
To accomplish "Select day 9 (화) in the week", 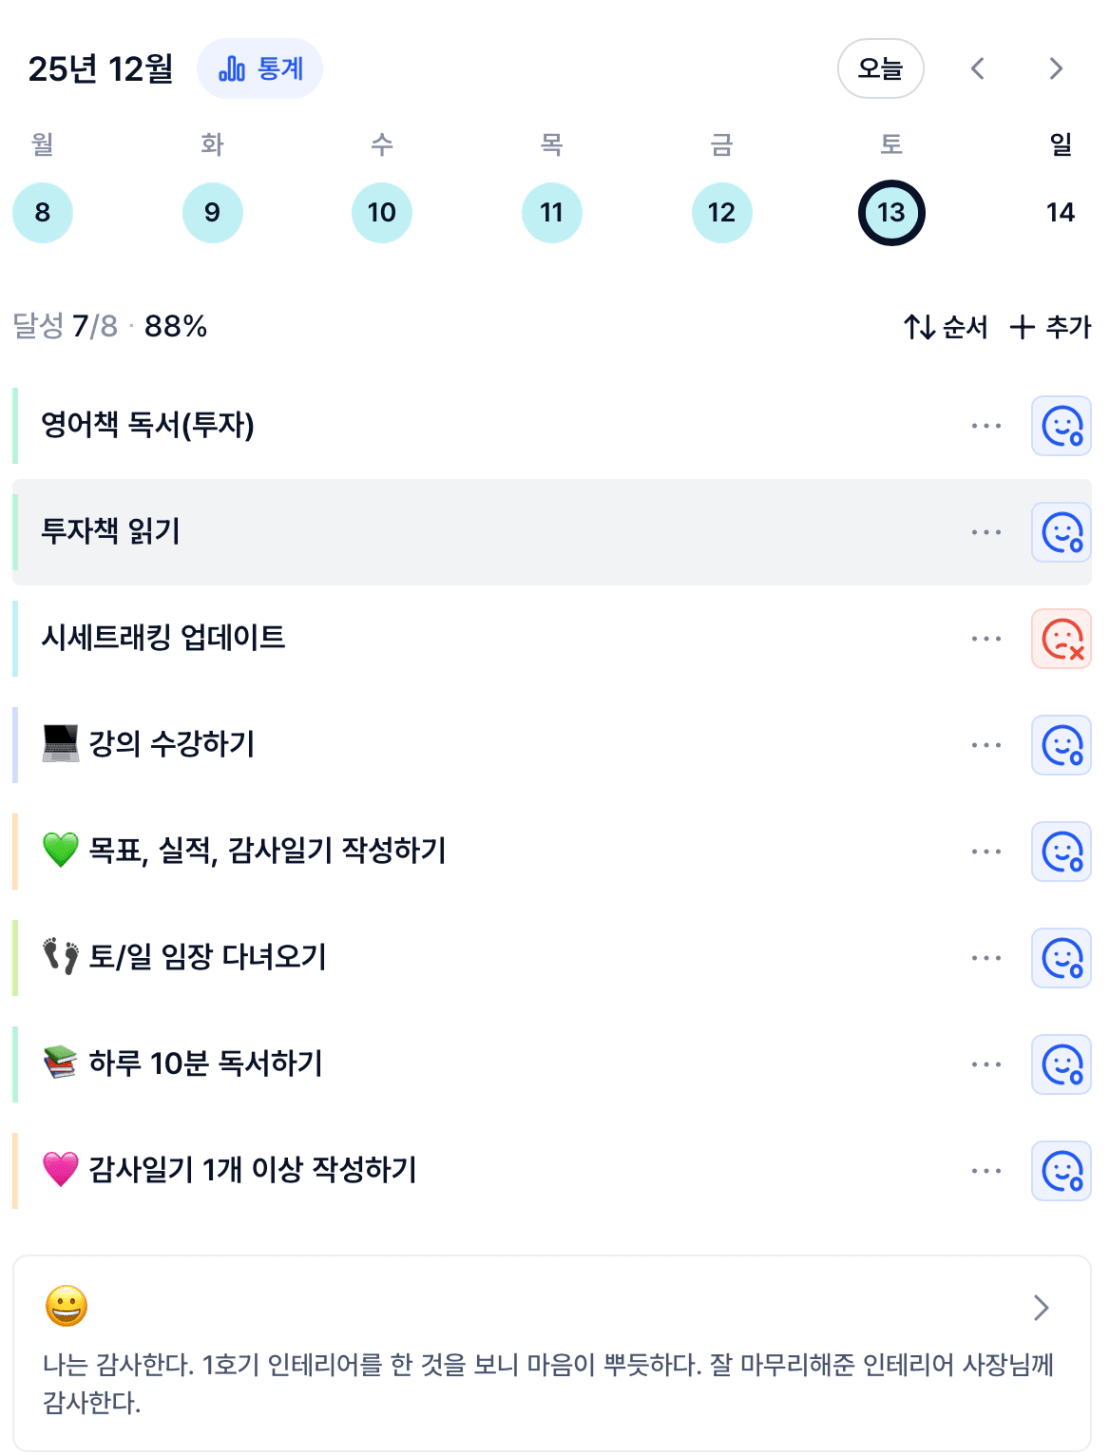I will coord(212,213).
